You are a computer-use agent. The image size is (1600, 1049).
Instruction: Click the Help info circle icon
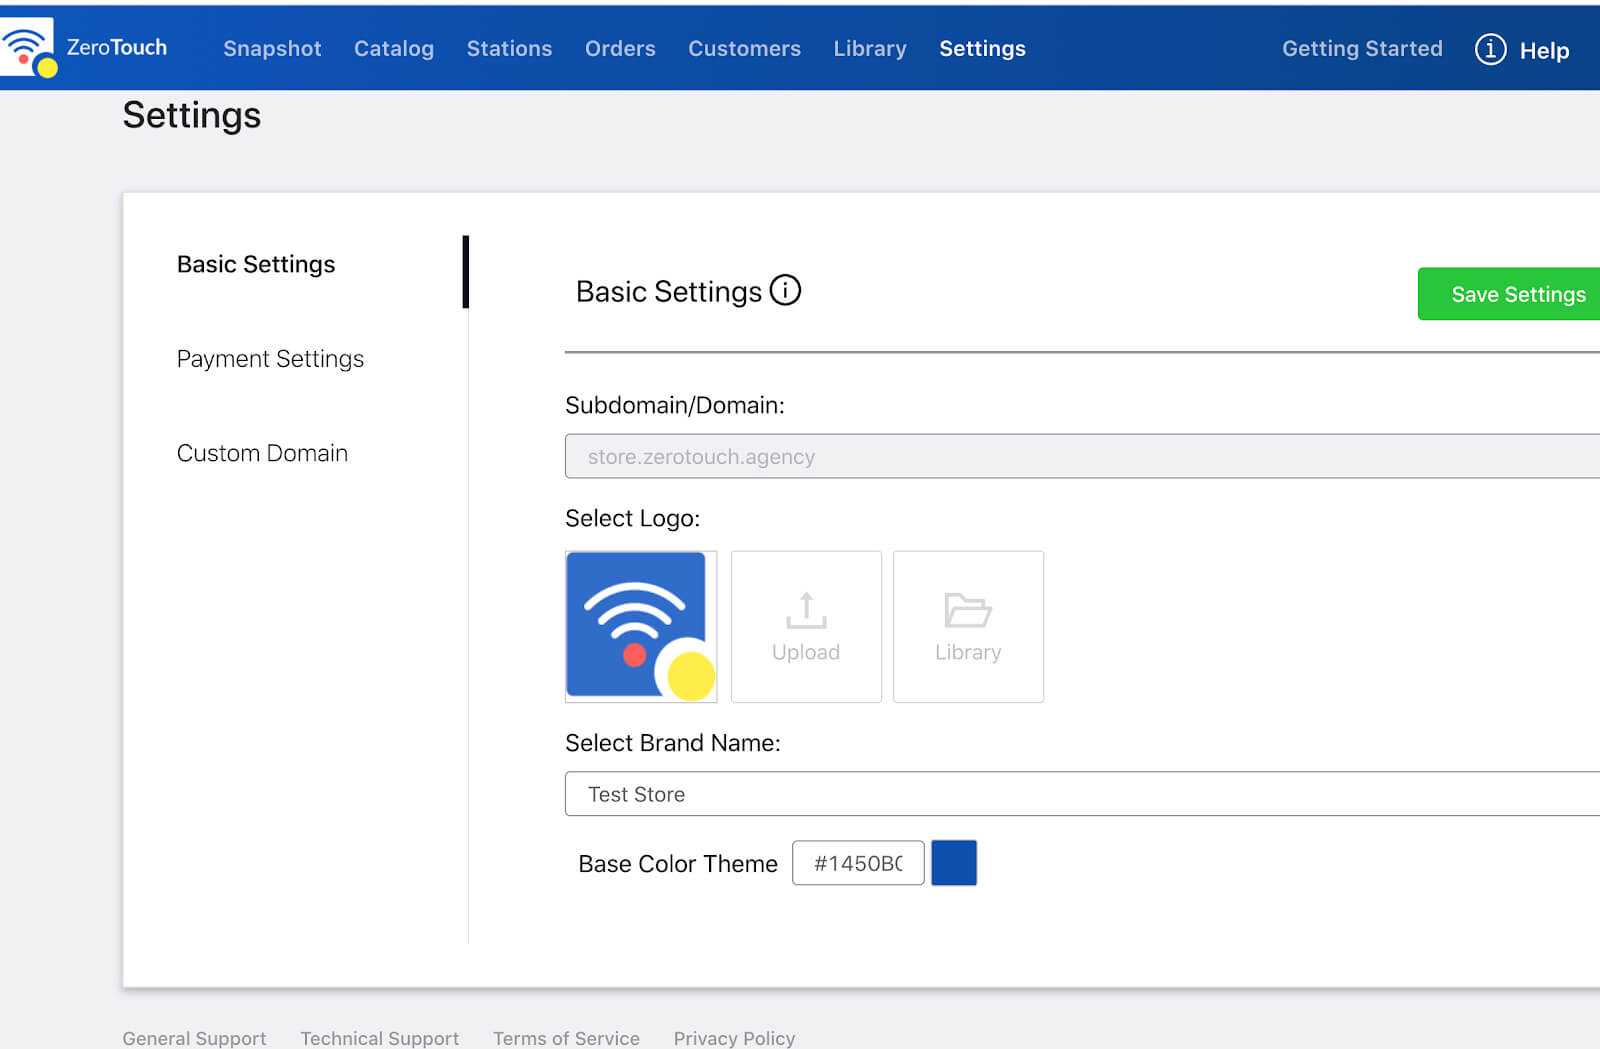1490,49
